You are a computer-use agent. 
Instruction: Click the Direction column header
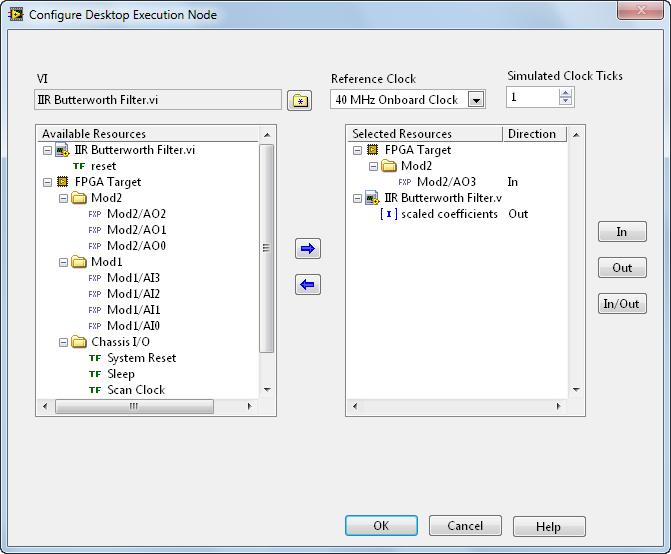point(532,134)
